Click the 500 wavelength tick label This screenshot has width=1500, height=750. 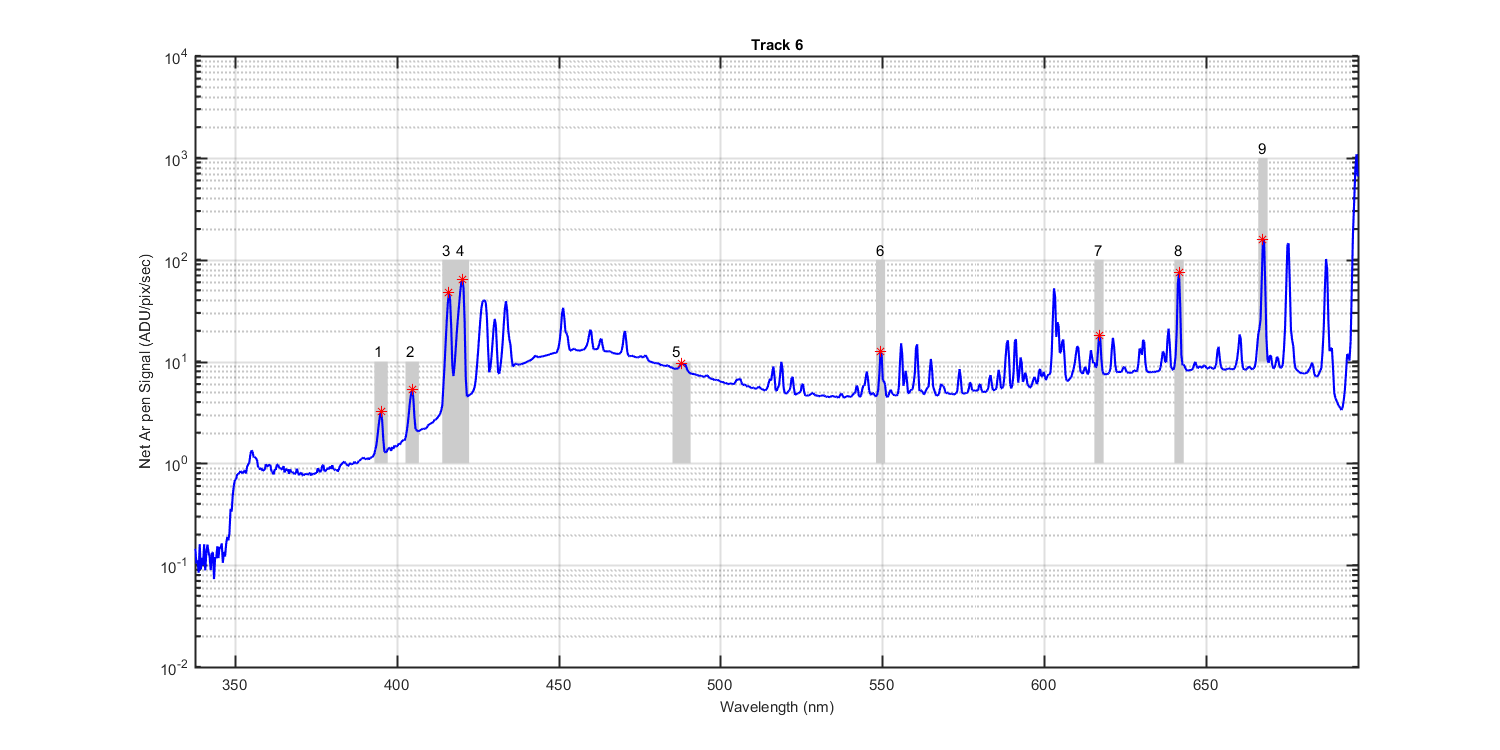coord(720,685)
